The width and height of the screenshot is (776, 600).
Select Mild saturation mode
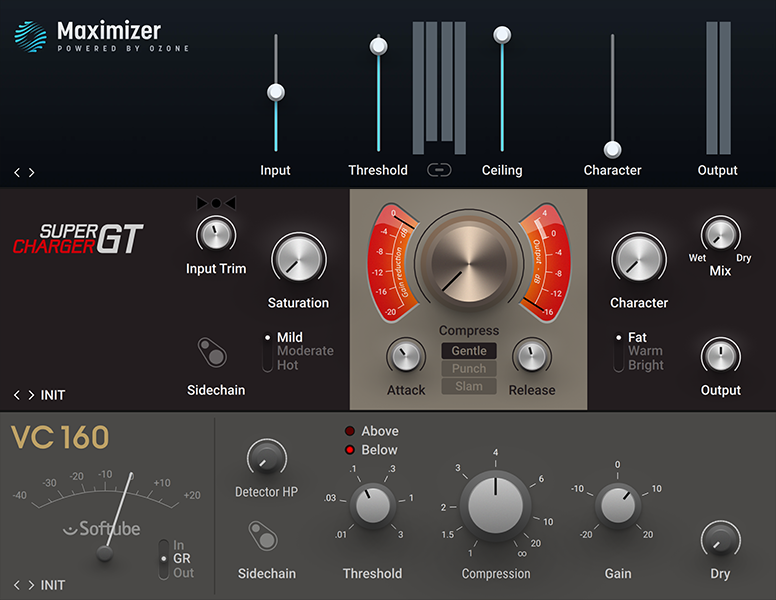[x=290, y=337]
